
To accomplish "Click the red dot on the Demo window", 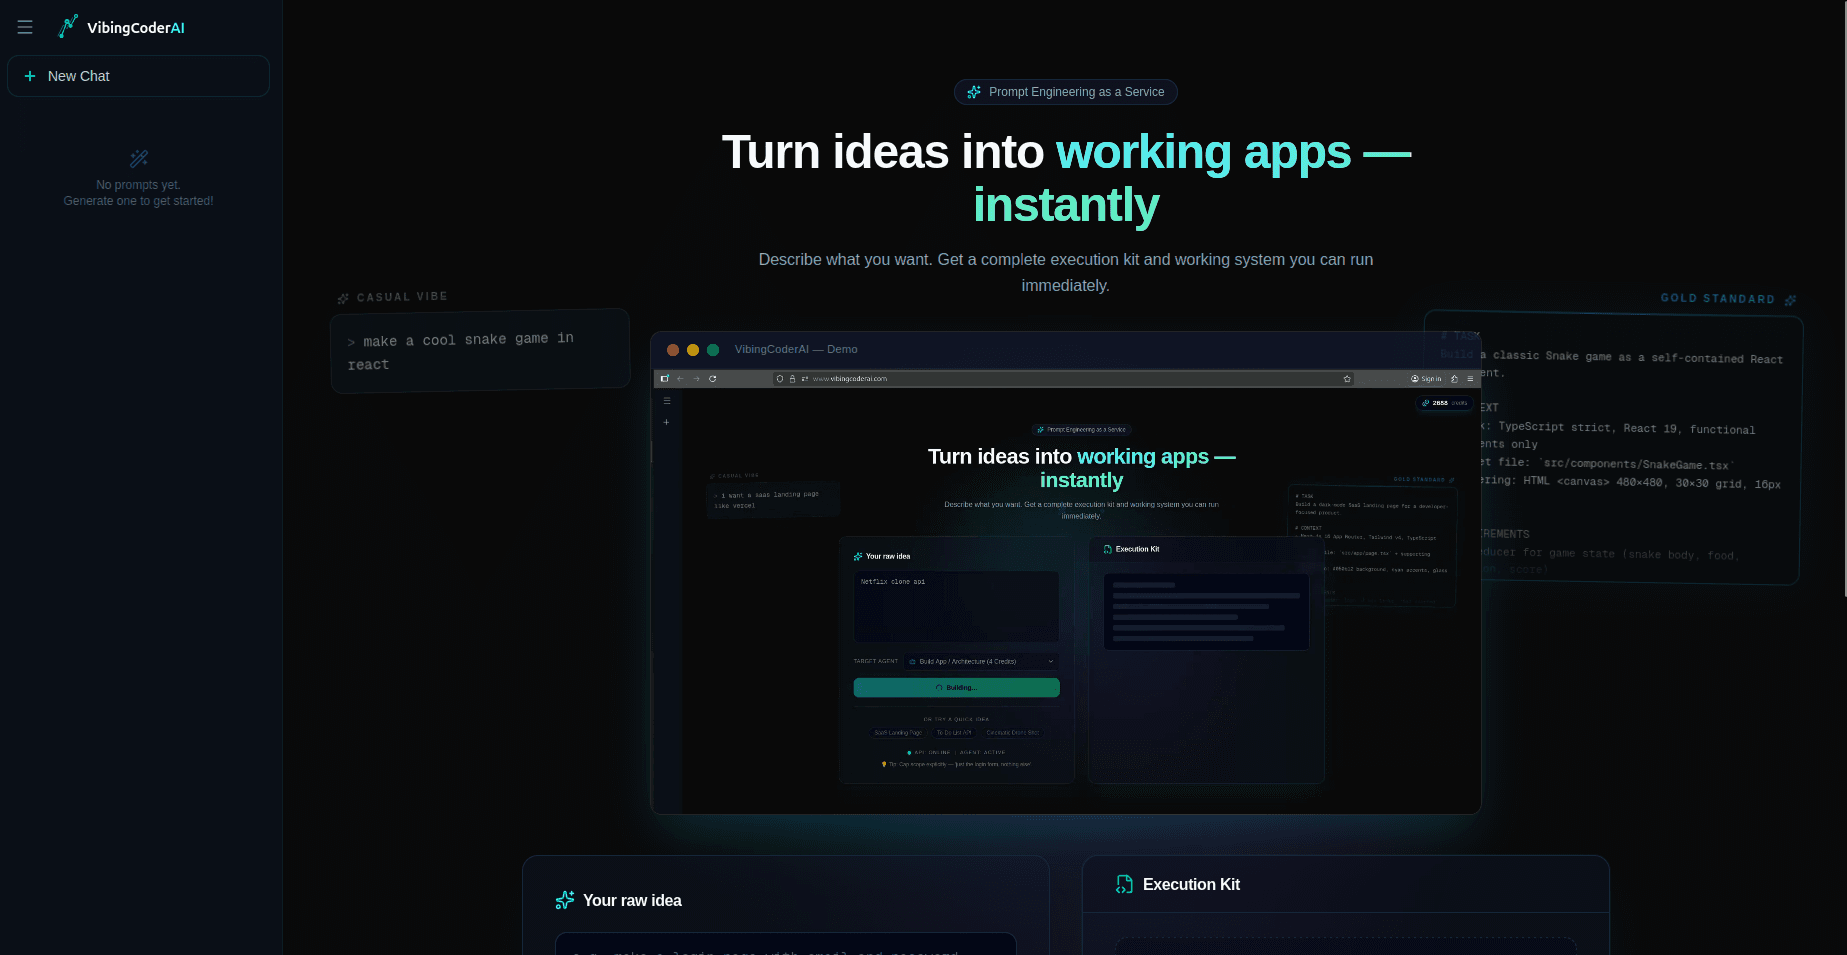I will 673,350.
